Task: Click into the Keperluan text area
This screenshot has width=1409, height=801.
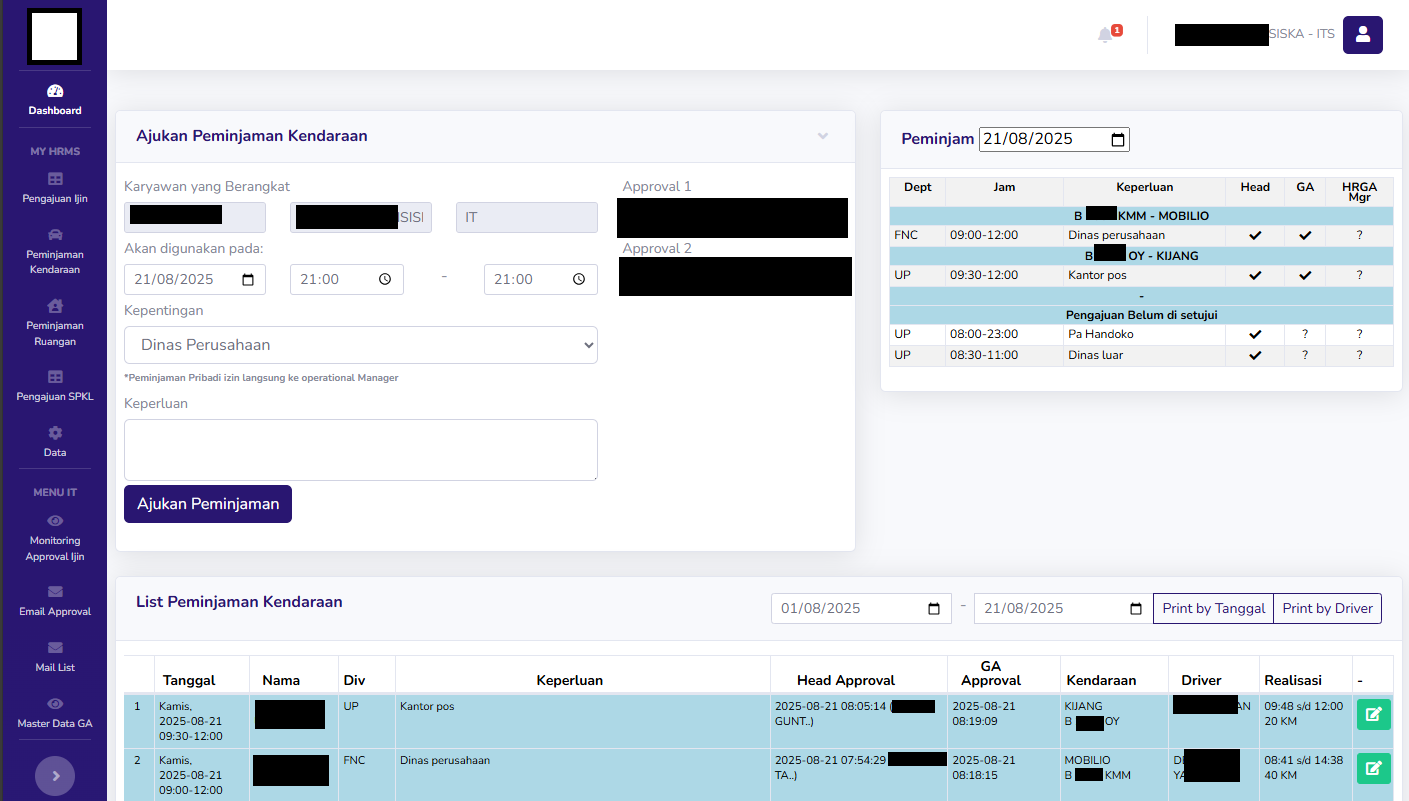Action: 361,450
